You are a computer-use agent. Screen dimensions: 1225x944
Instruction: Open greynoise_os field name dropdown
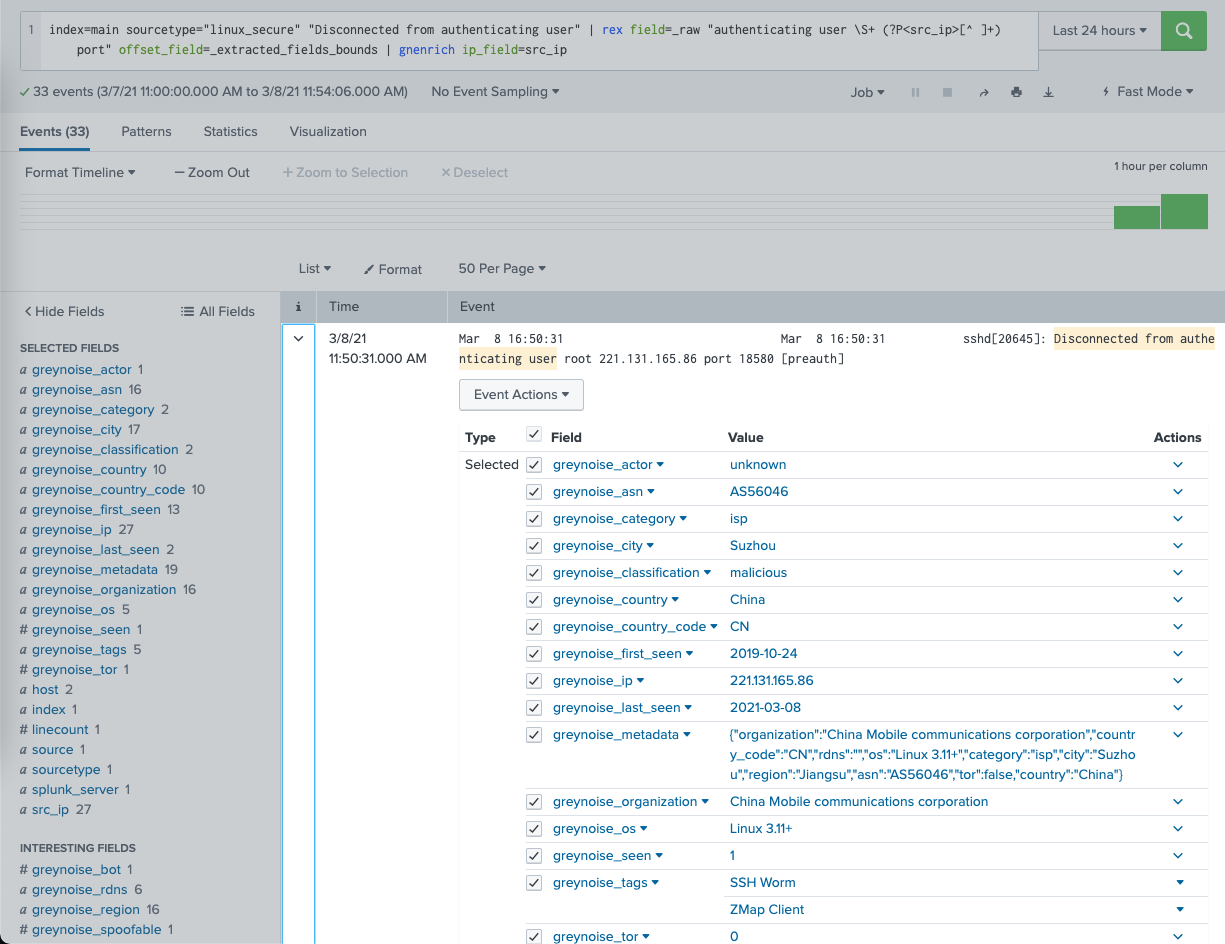click(x=600, y=829)
